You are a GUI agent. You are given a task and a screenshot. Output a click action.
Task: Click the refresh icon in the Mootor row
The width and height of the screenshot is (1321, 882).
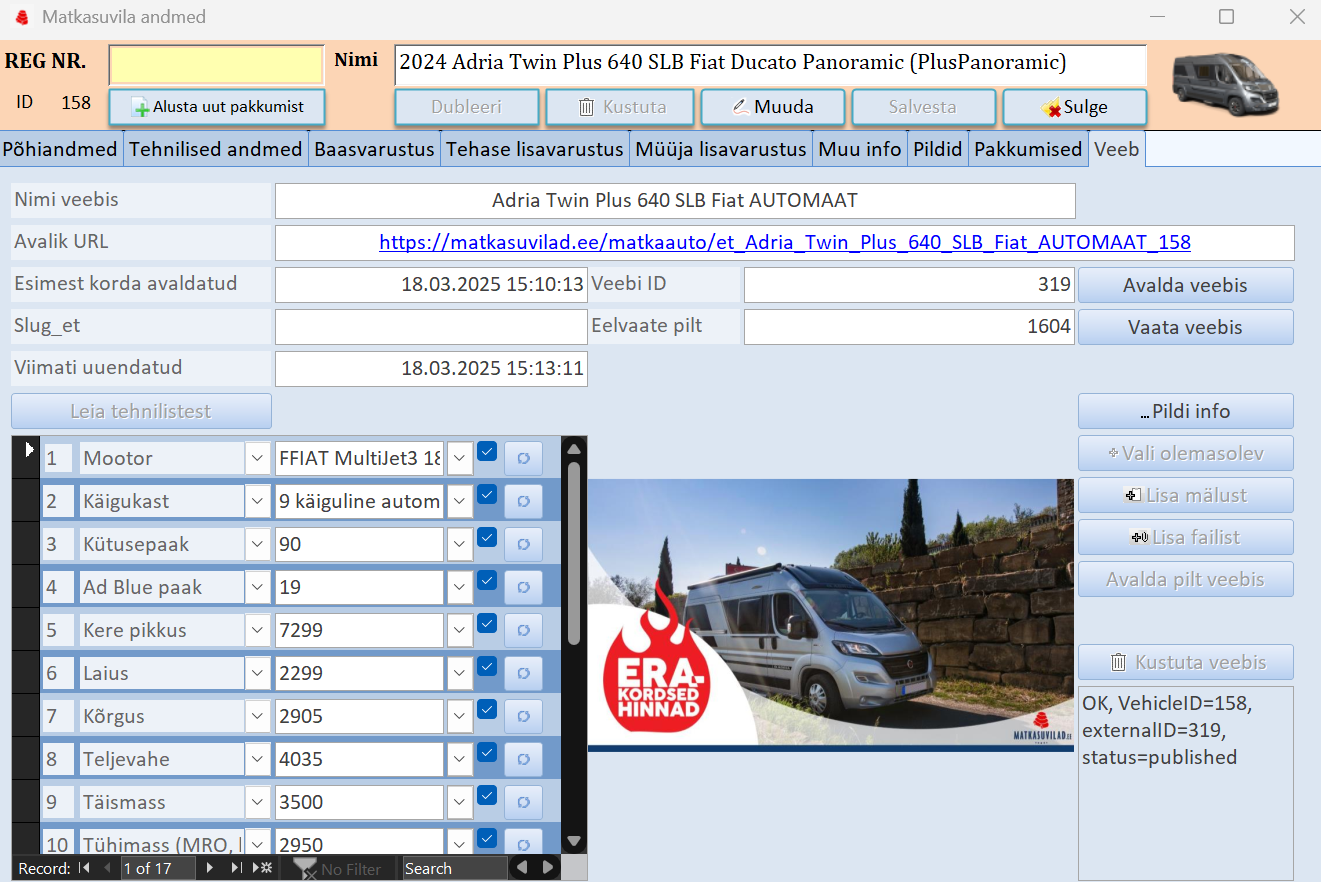point(523,459)
